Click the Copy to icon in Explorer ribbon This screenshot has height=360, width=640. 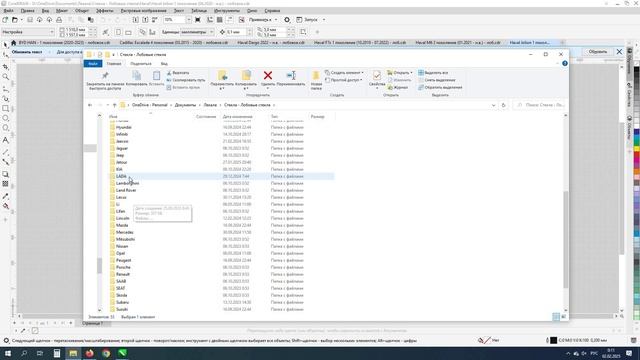tap(246, 75)
